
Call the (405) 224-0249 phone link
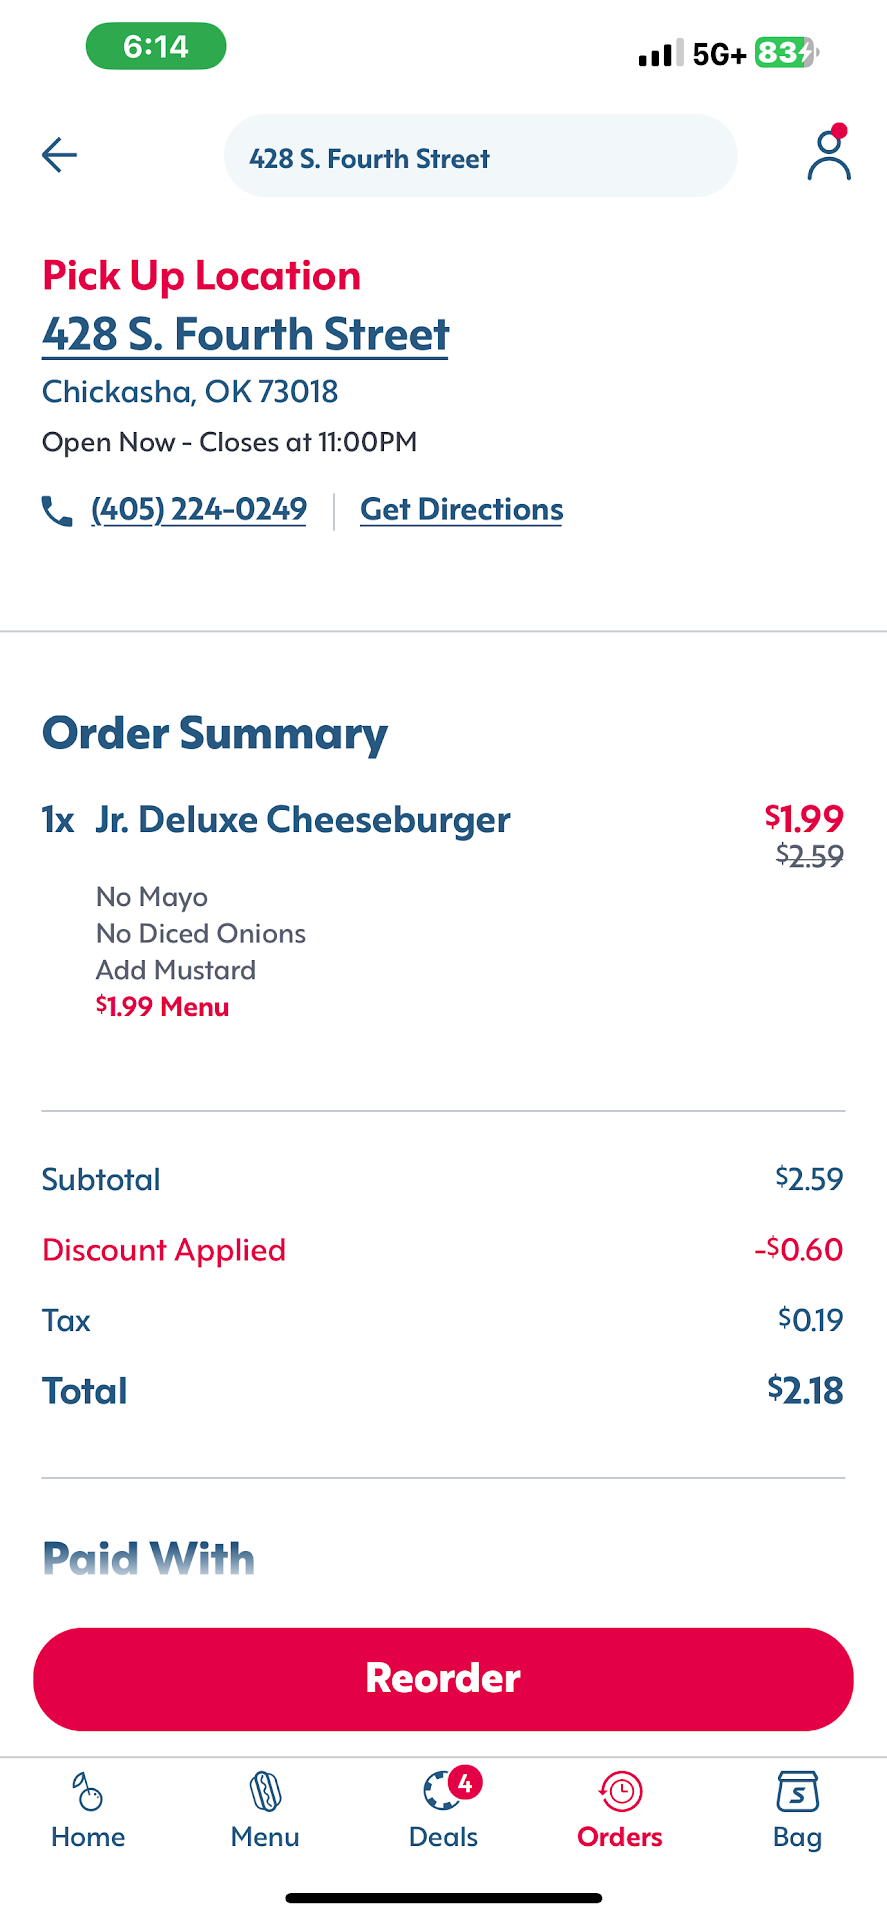(x=199, y=510)
